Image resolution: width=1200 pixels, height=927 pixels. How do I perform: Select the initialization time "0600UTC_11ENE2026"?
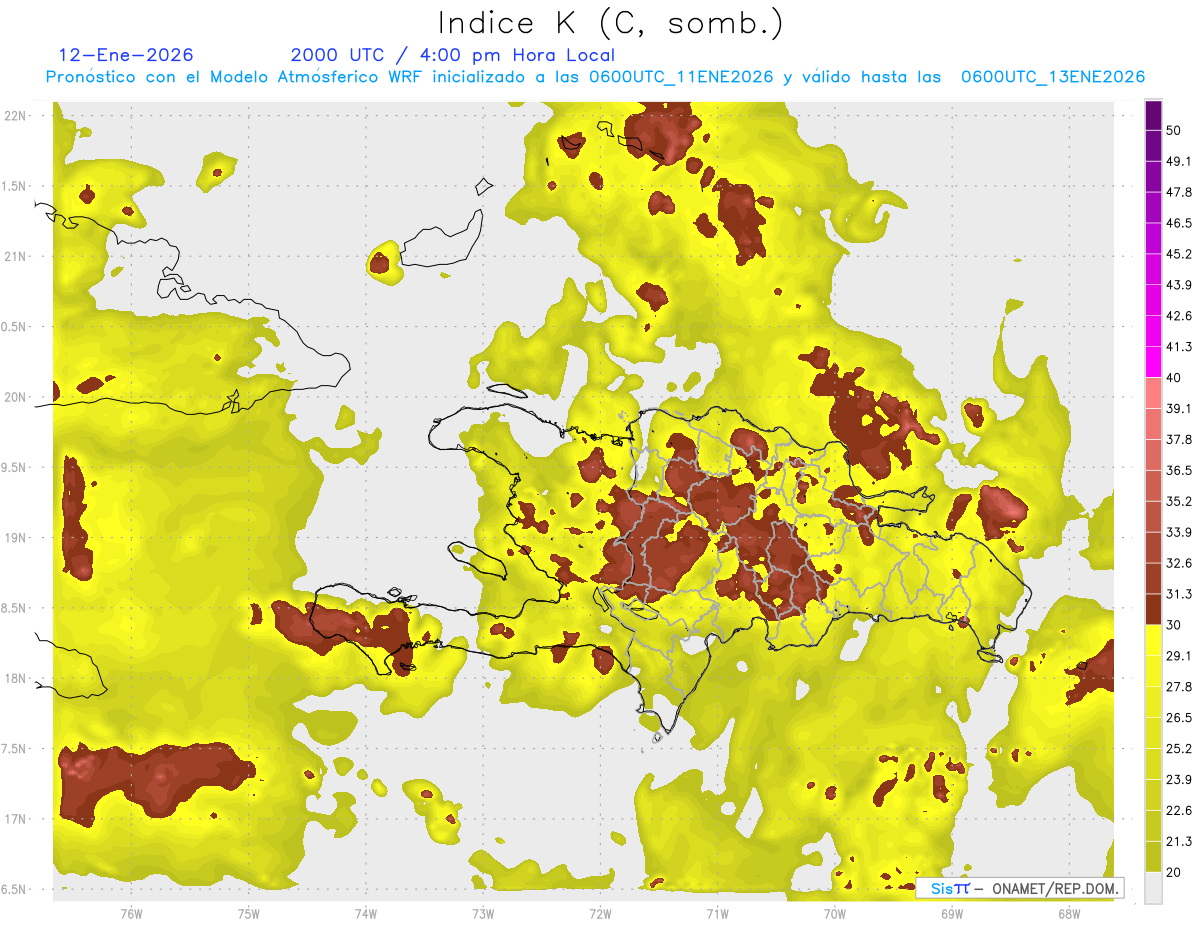point(681,77)
